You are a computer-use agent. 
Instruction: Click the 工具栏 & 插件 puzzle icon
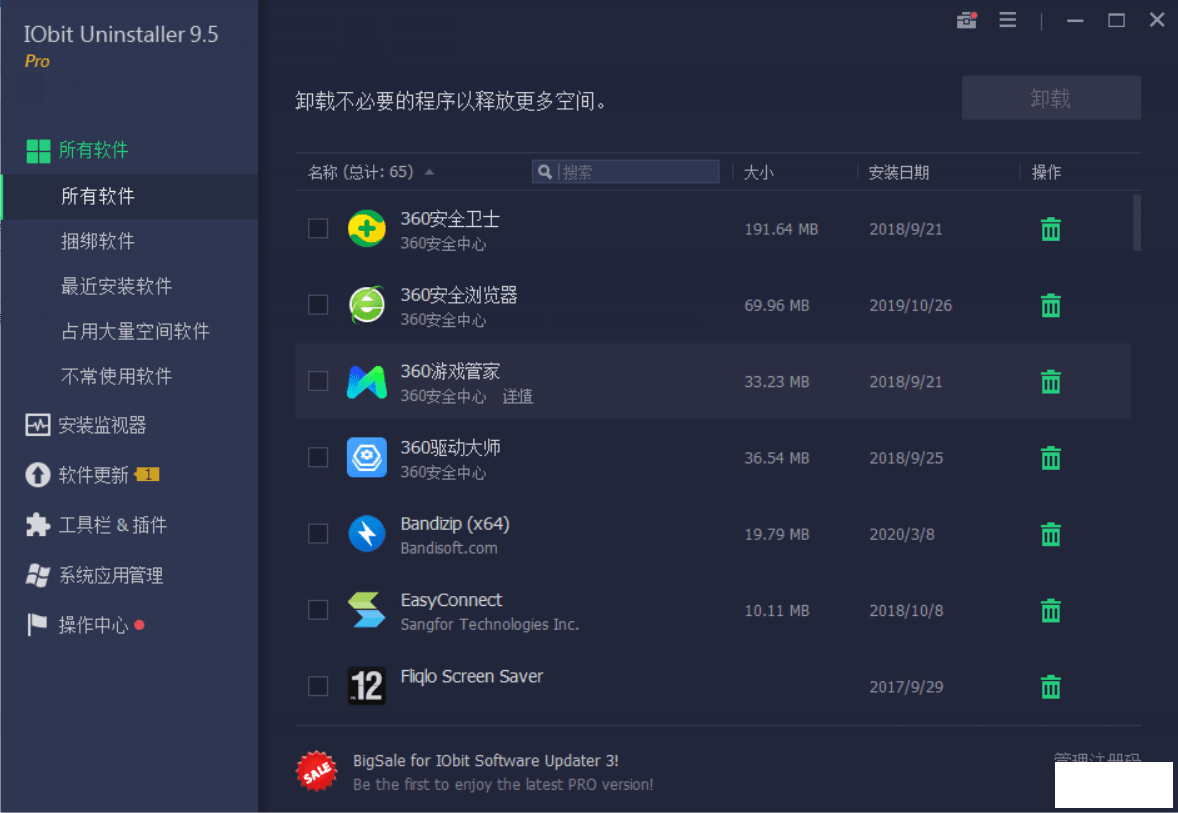coord(38,524)
